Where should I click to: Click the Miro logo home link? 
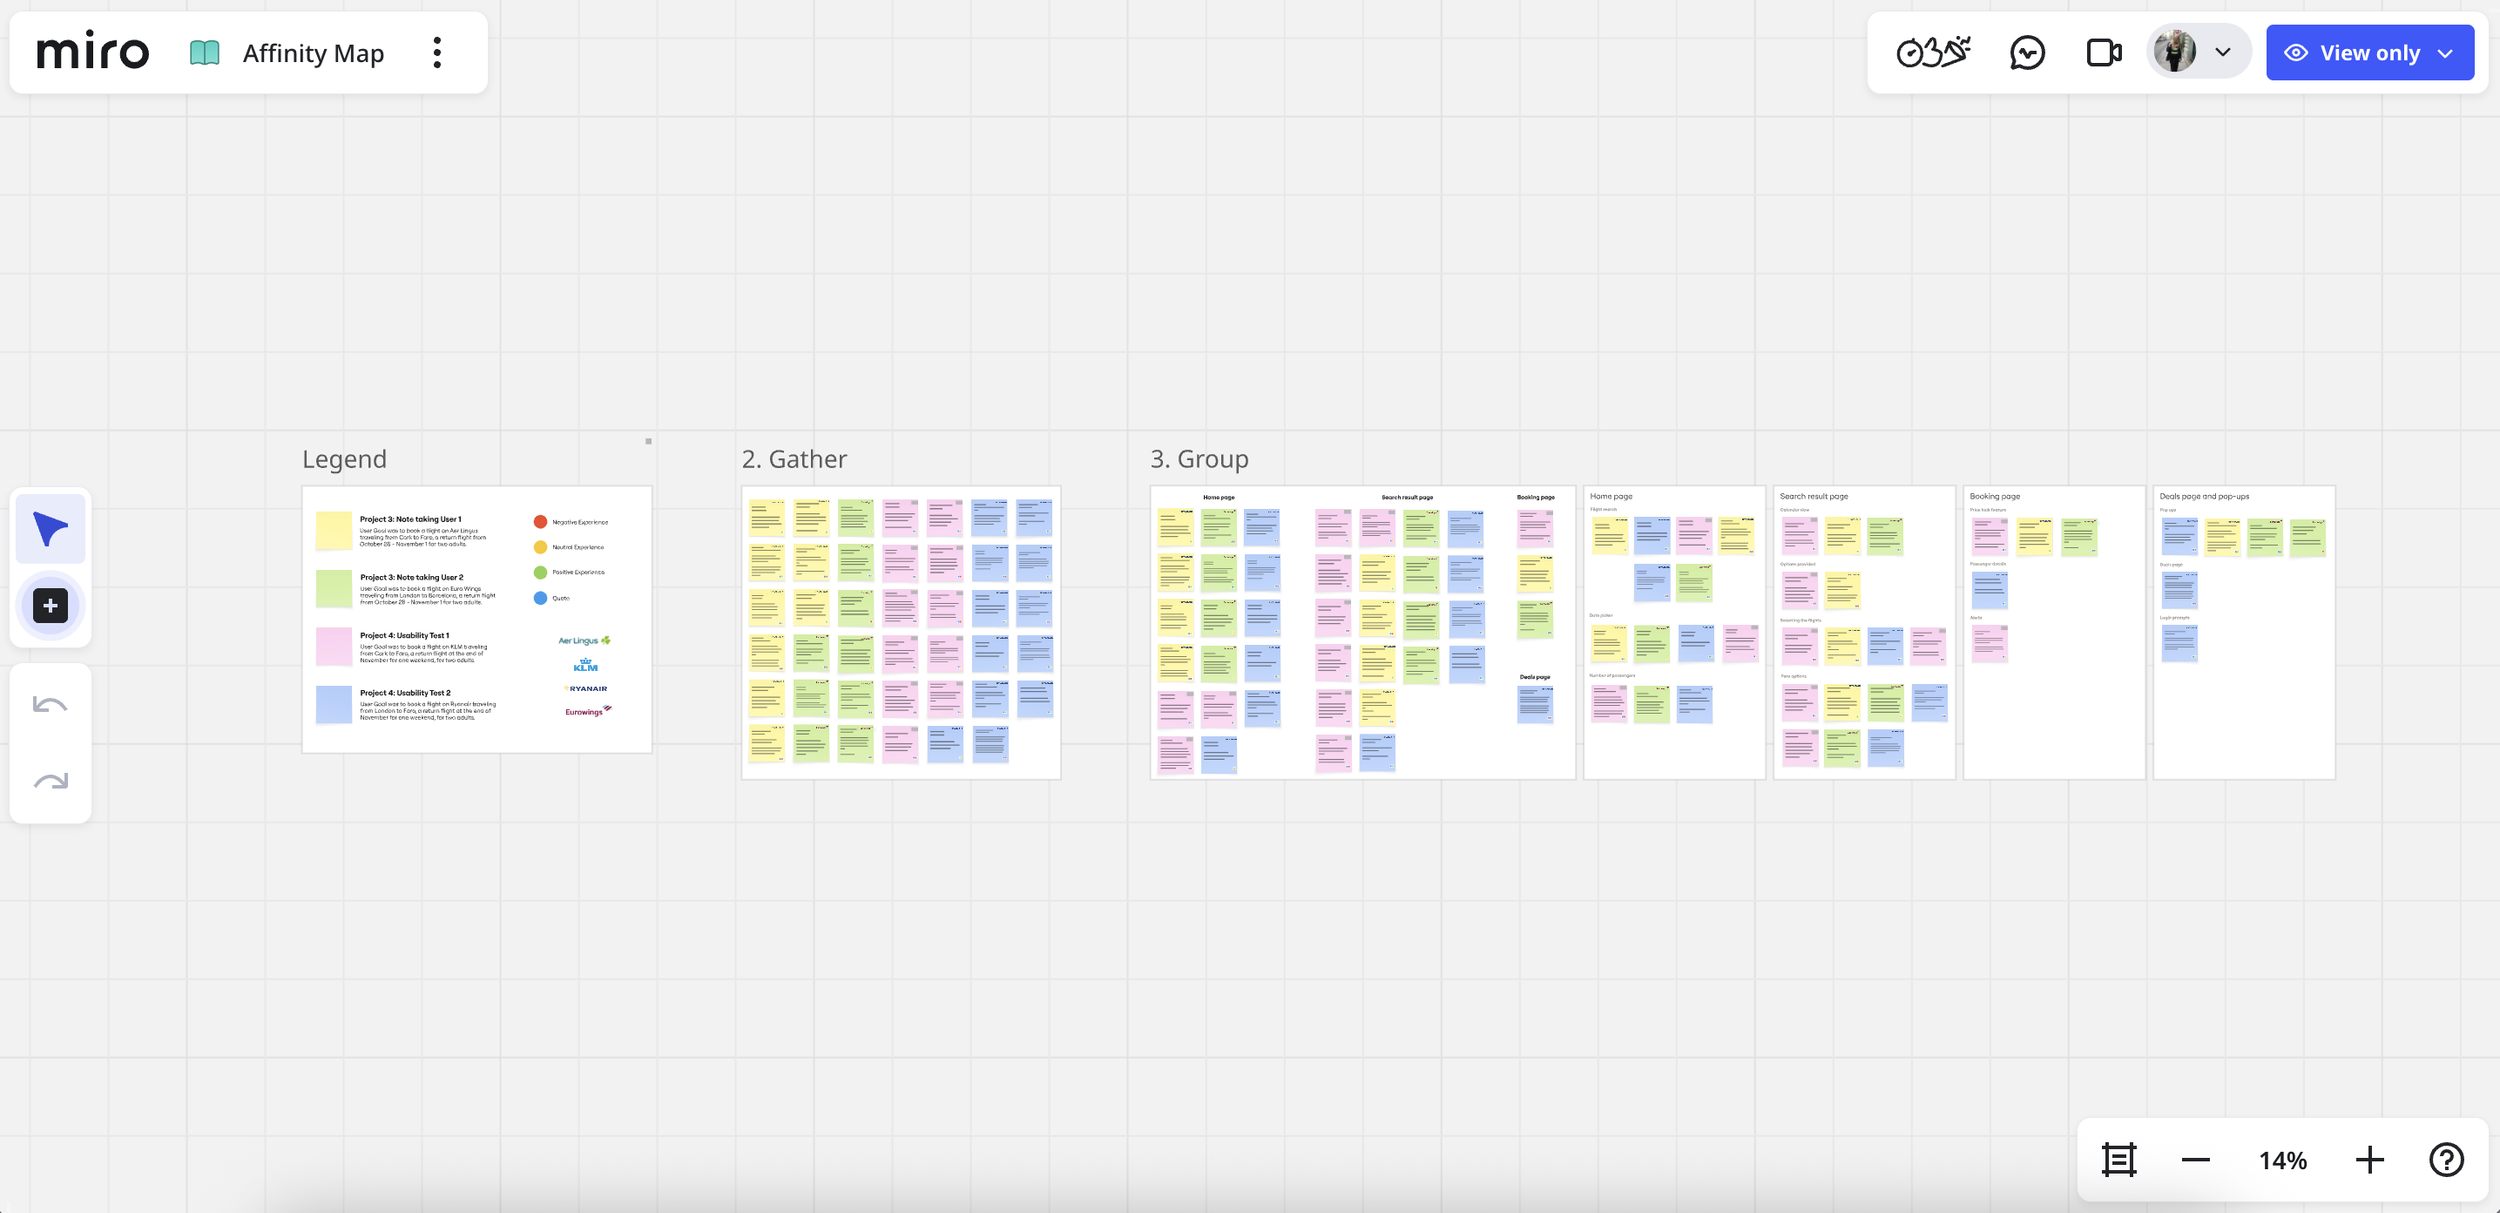click(93, 52)
